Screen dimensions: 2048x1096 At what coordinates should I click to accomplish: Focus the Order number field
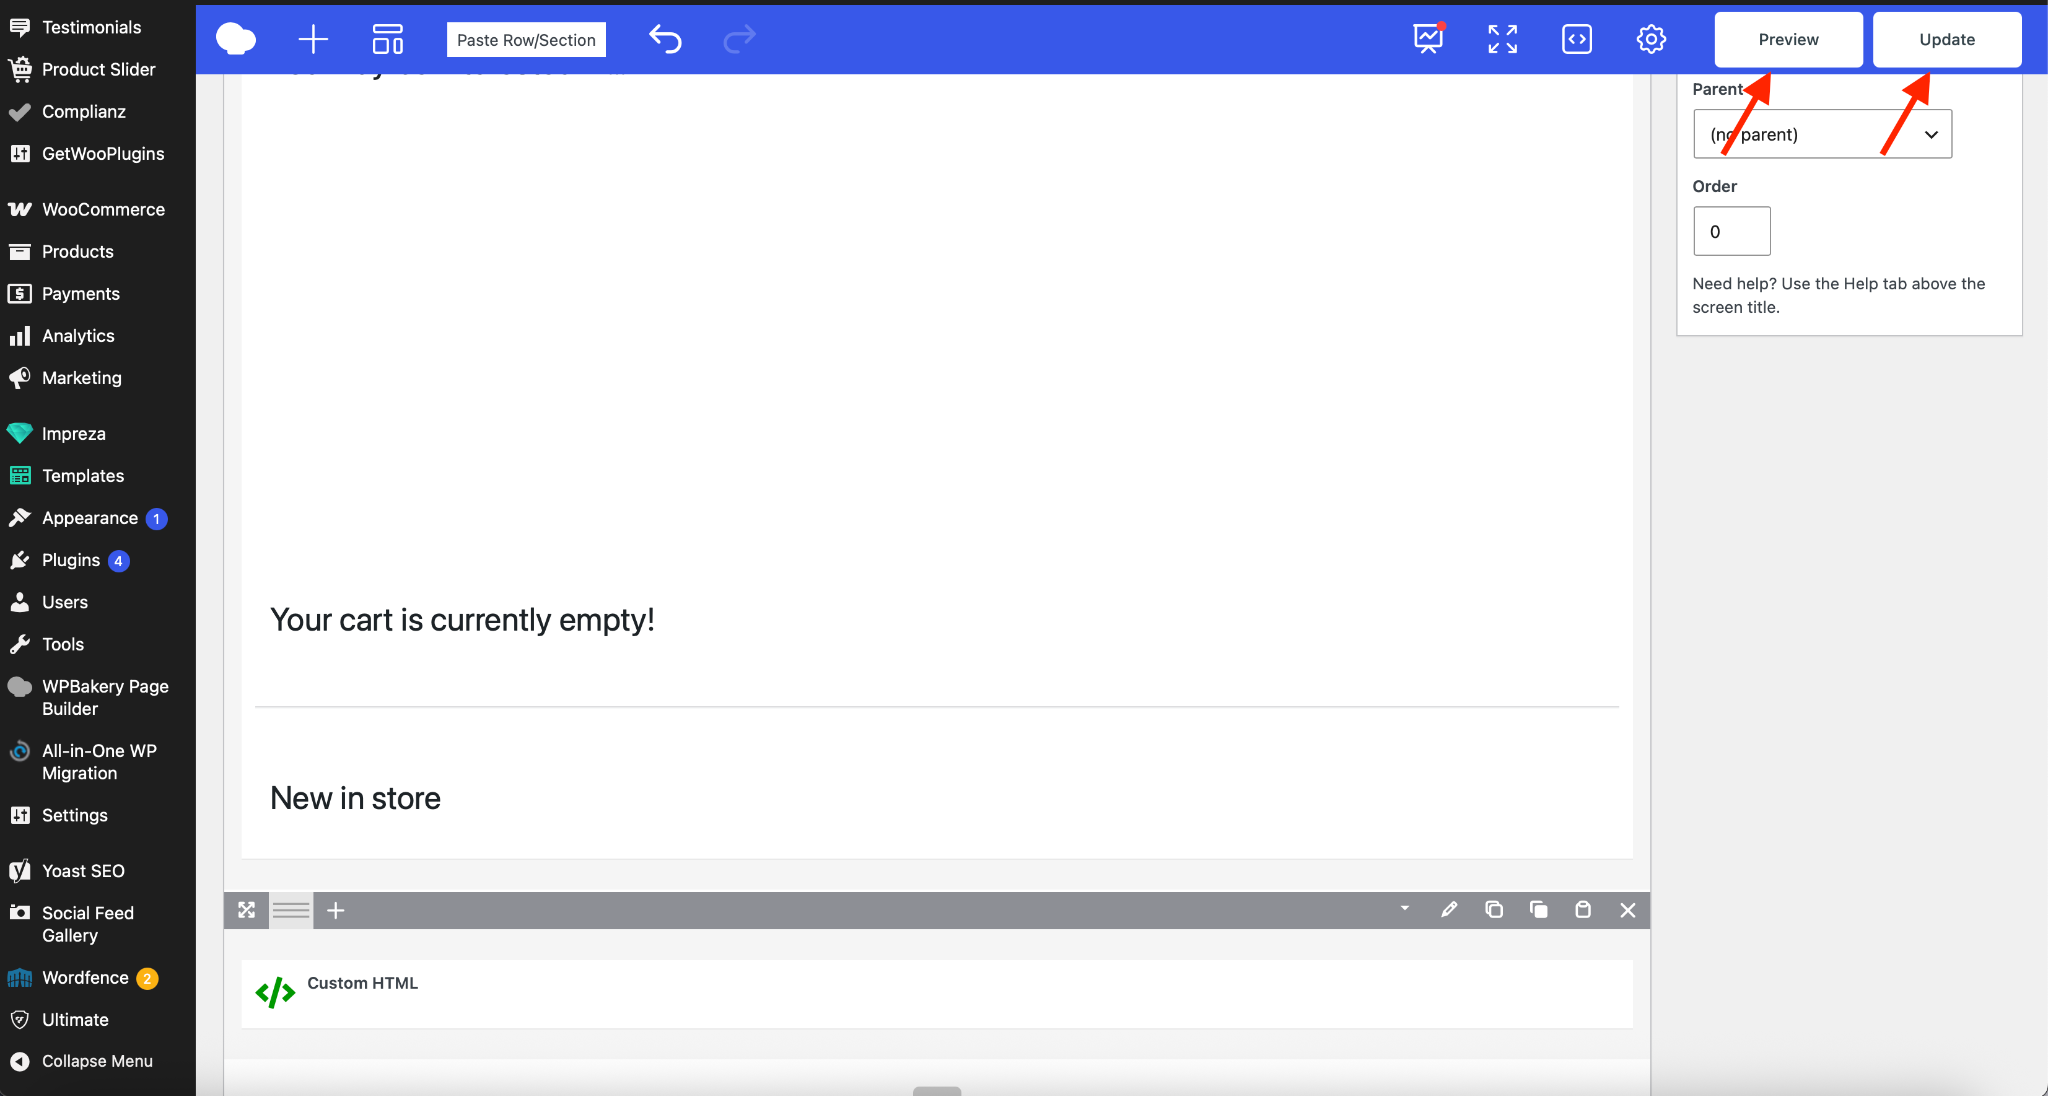[1731, 231]
